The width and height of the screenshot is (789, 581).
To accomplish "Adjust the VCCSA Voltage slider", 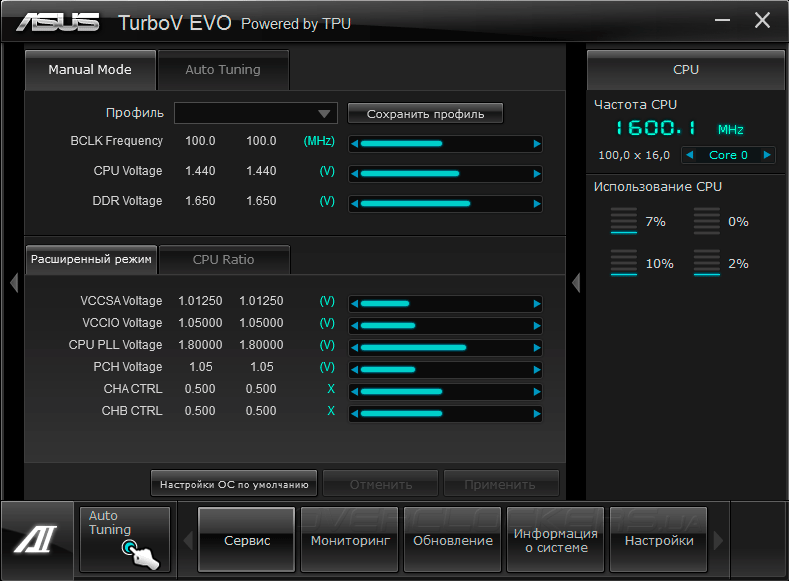I will coord(446,304).
